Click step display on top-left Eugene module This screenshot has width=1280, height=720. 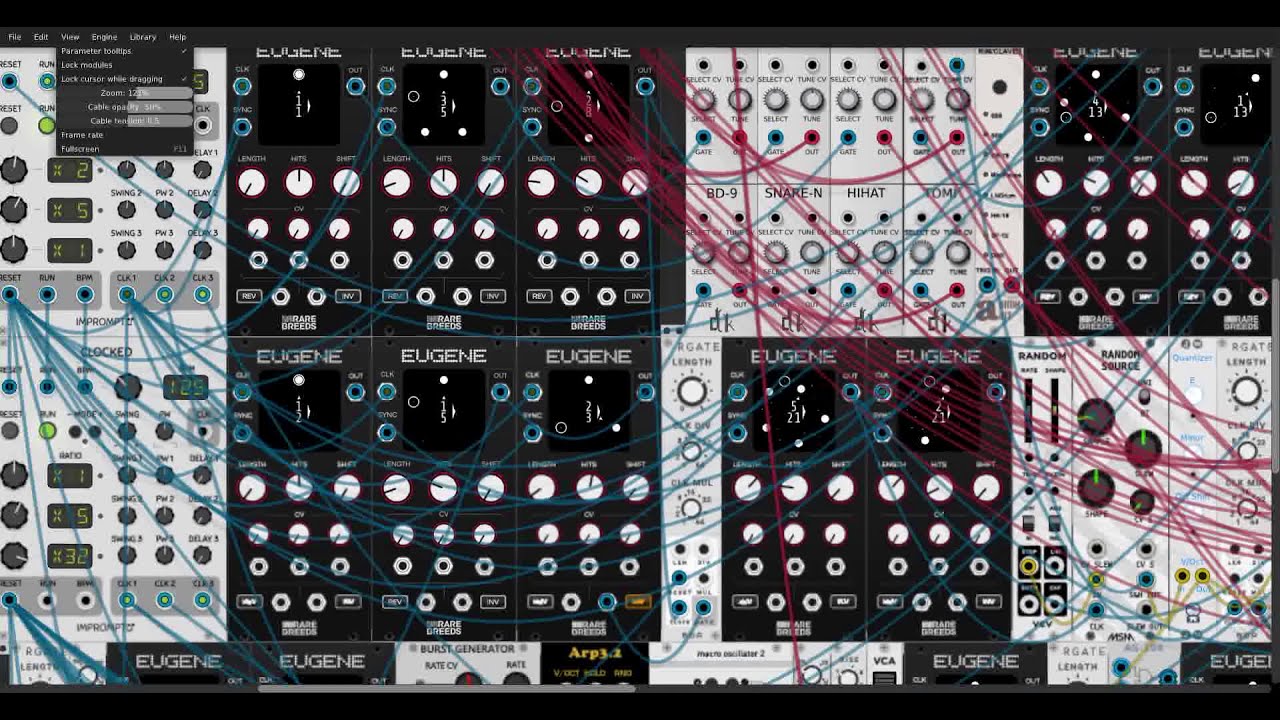(x=299, y=105)
